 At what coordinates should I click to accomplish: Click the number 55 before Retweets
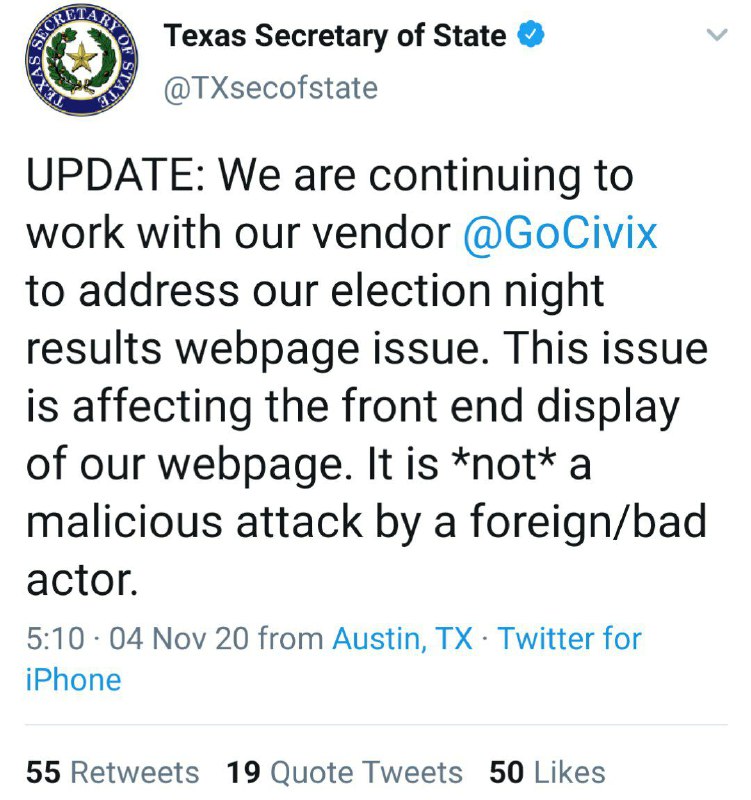[43, 772]
